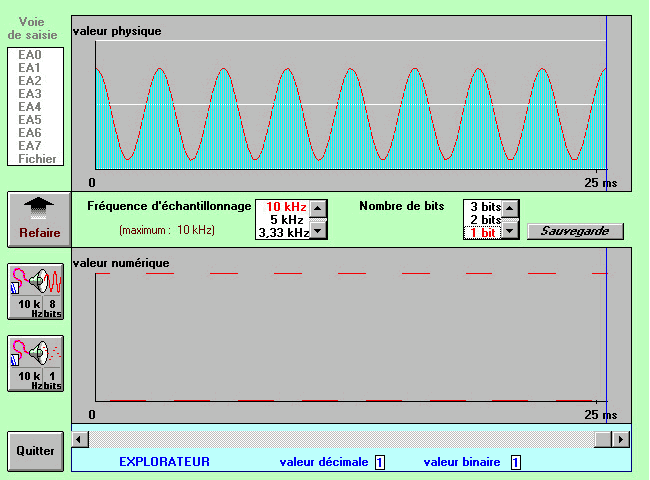Click the bits list scrollbar thumb
Screen dimensions: 650x480
tap(510, 219)
